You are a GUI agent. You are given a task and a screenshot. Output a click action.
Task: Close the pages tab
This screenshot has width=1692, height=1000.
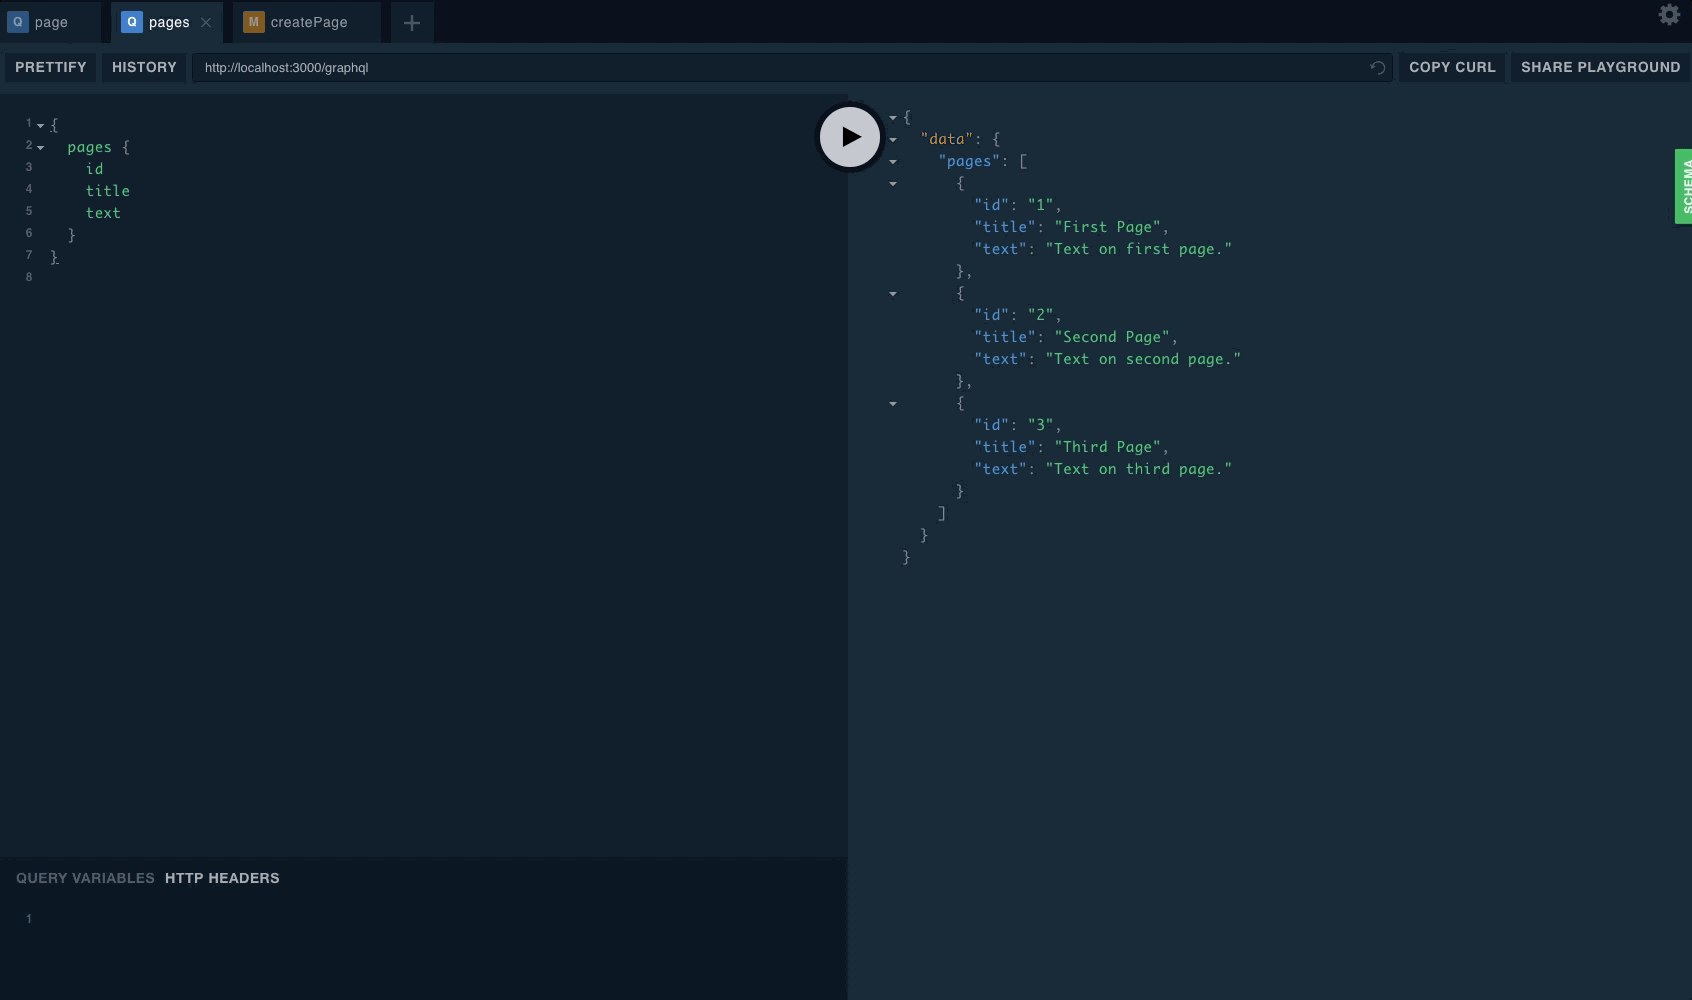[x=206, y=22]
